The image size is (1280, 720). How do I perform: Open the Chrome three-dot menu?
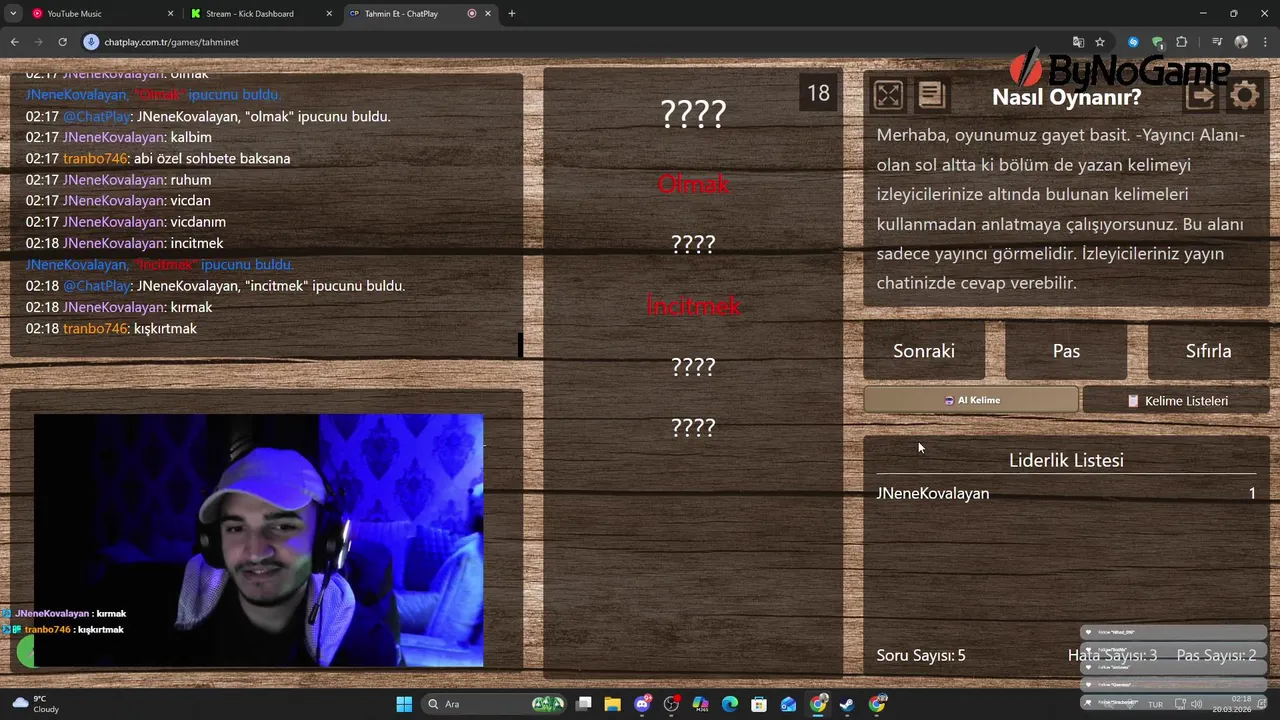click(1264, 42)
